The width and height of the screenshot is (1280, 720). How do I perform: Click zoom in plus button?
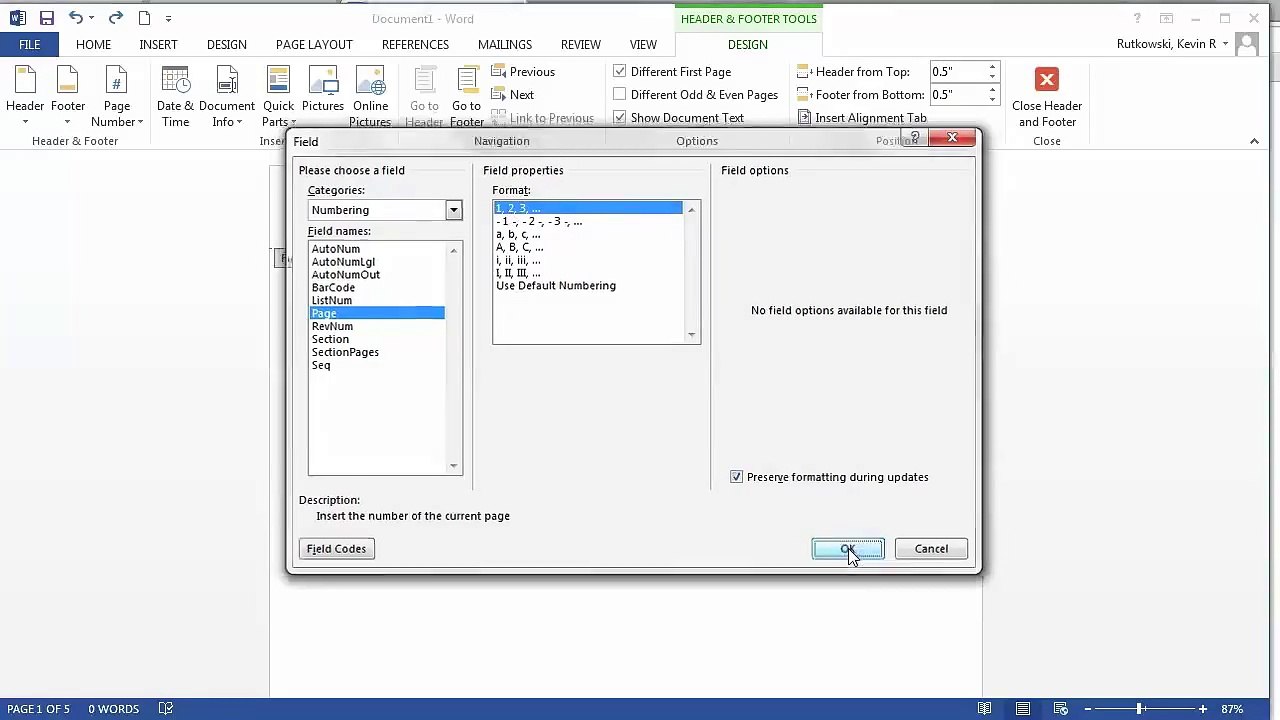pos(1203,709)
